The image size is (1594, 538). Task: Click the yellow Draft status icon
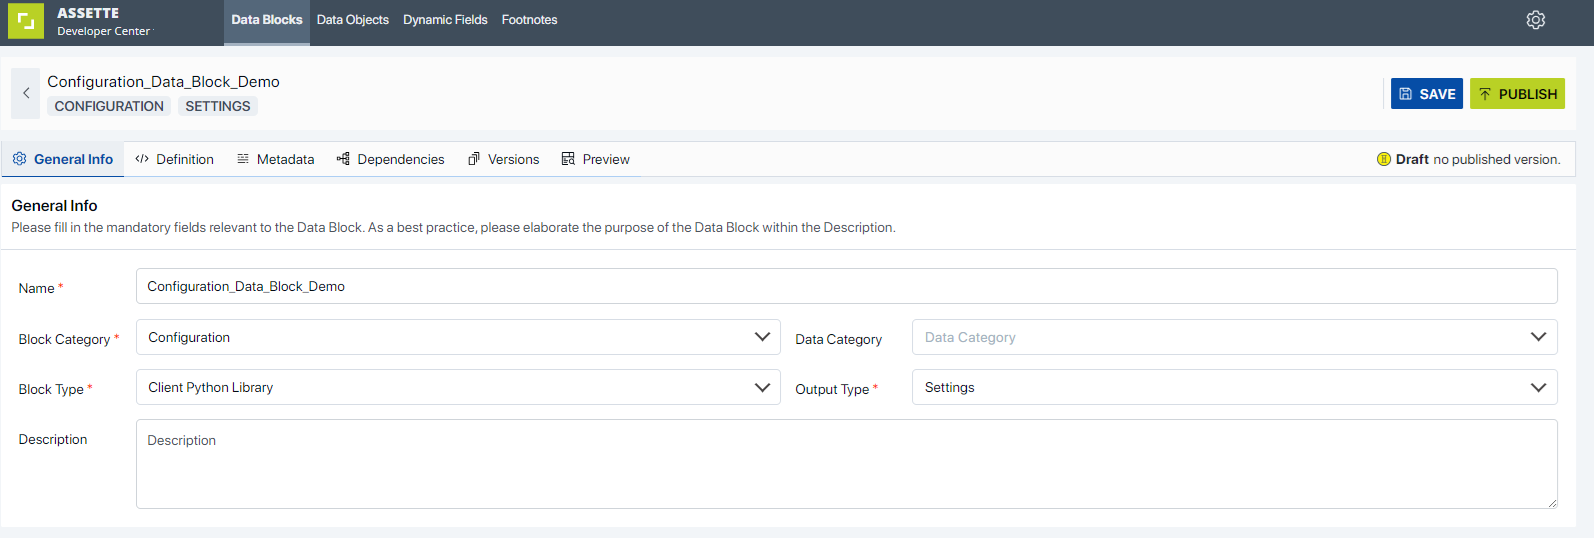(1384, 159)
